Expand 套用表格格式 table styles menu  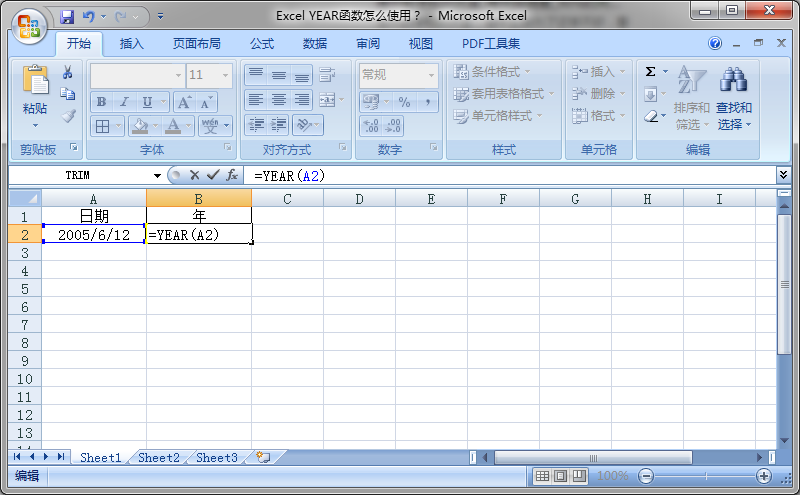(x=504, y=94)
